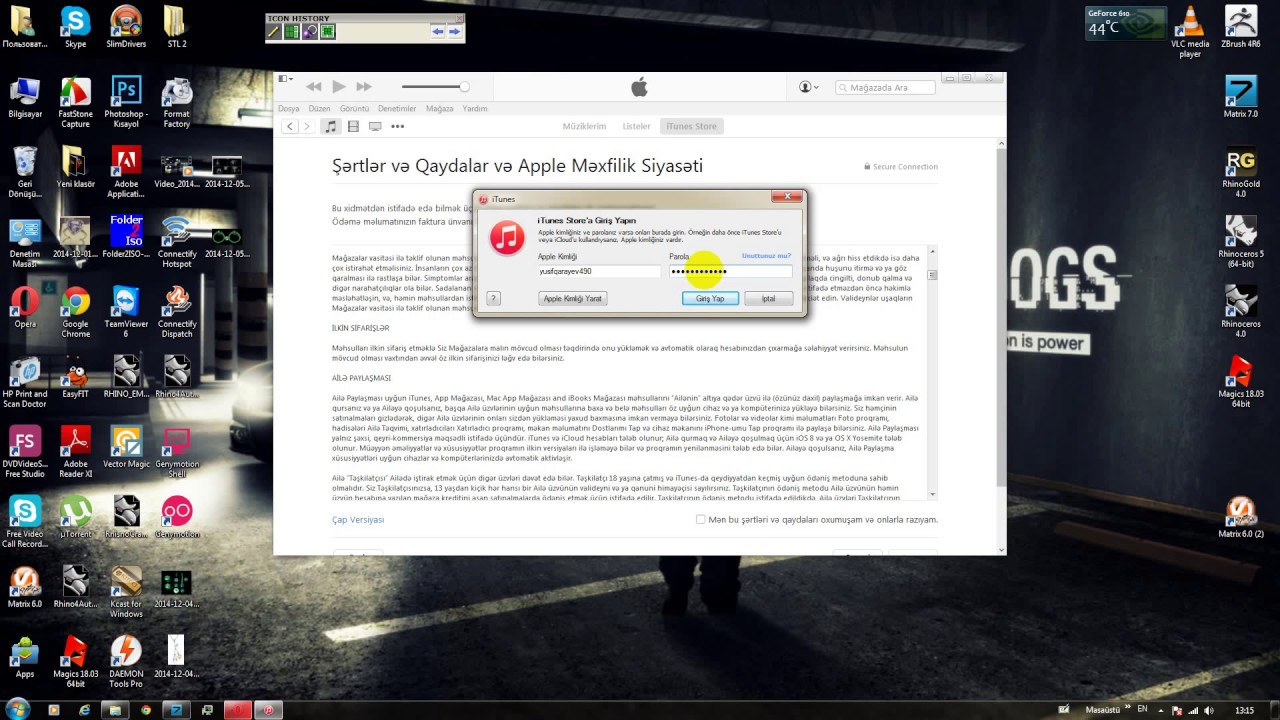Open the µTorrent desktop icon
Image resolution: width=1280 pixels, height=720 pixels.
tap(75, 517)
